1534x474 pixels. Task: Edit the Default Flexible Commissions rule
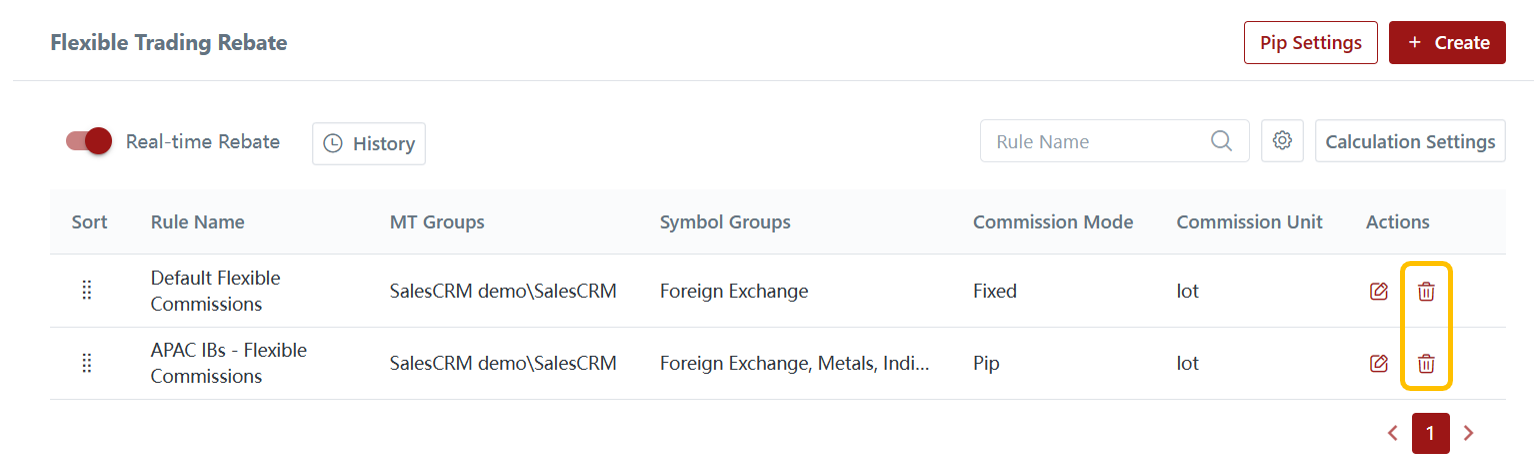(1379, 292)
